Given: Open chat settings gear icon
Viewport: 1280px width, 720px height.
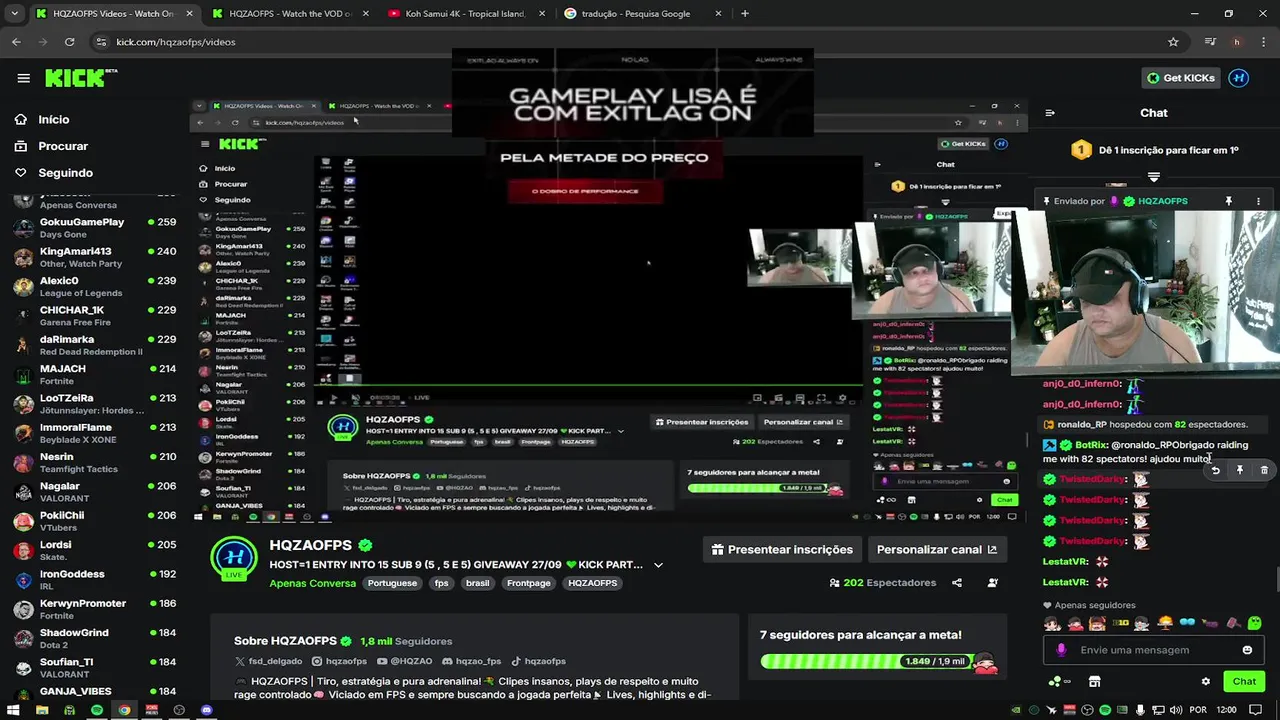Looking at the screenshot, I should click(1205, 681).
